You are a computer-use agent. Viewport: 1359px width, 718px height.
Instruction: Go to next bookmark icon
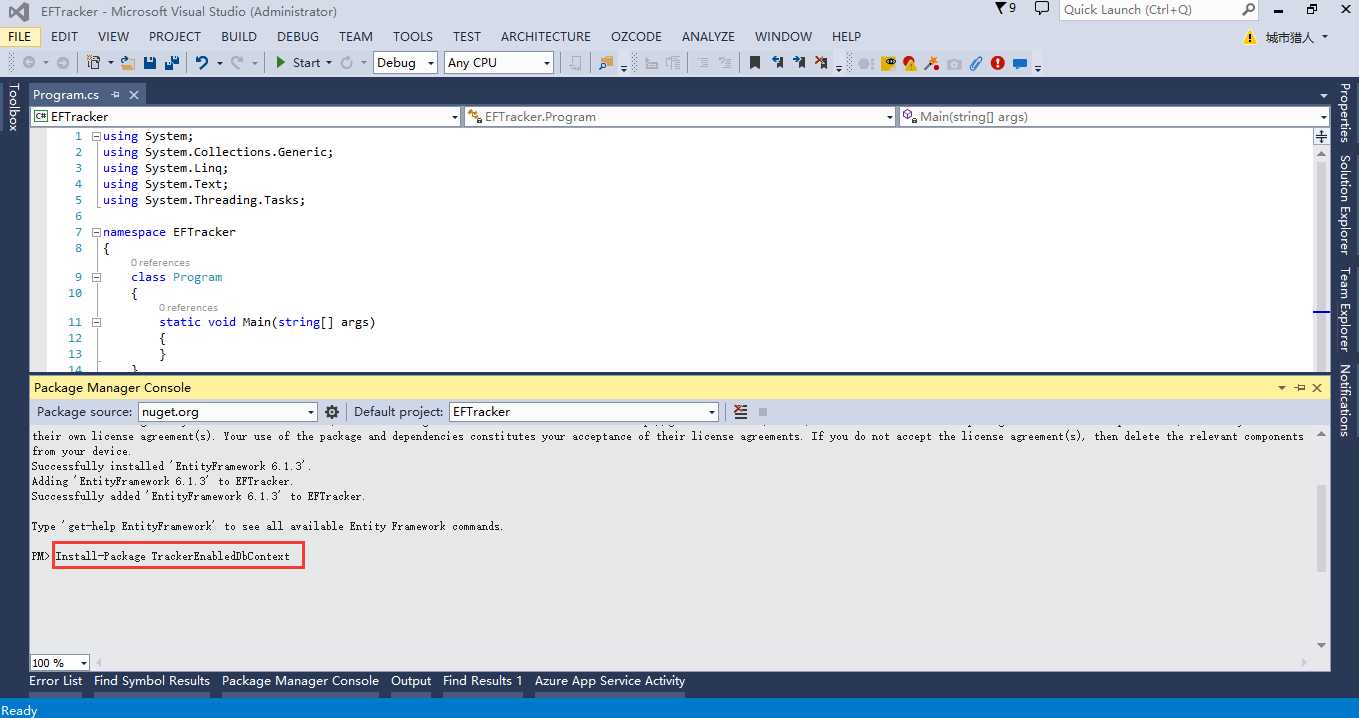pos(799,62)
